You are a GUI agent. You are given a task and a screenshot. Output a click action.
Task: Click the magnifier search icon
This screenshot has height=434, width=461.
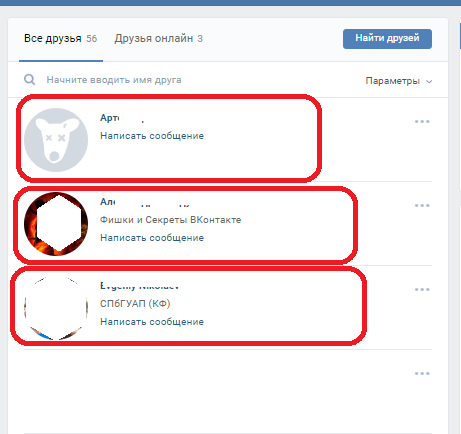pyautogui.click(x=29, y=80)
